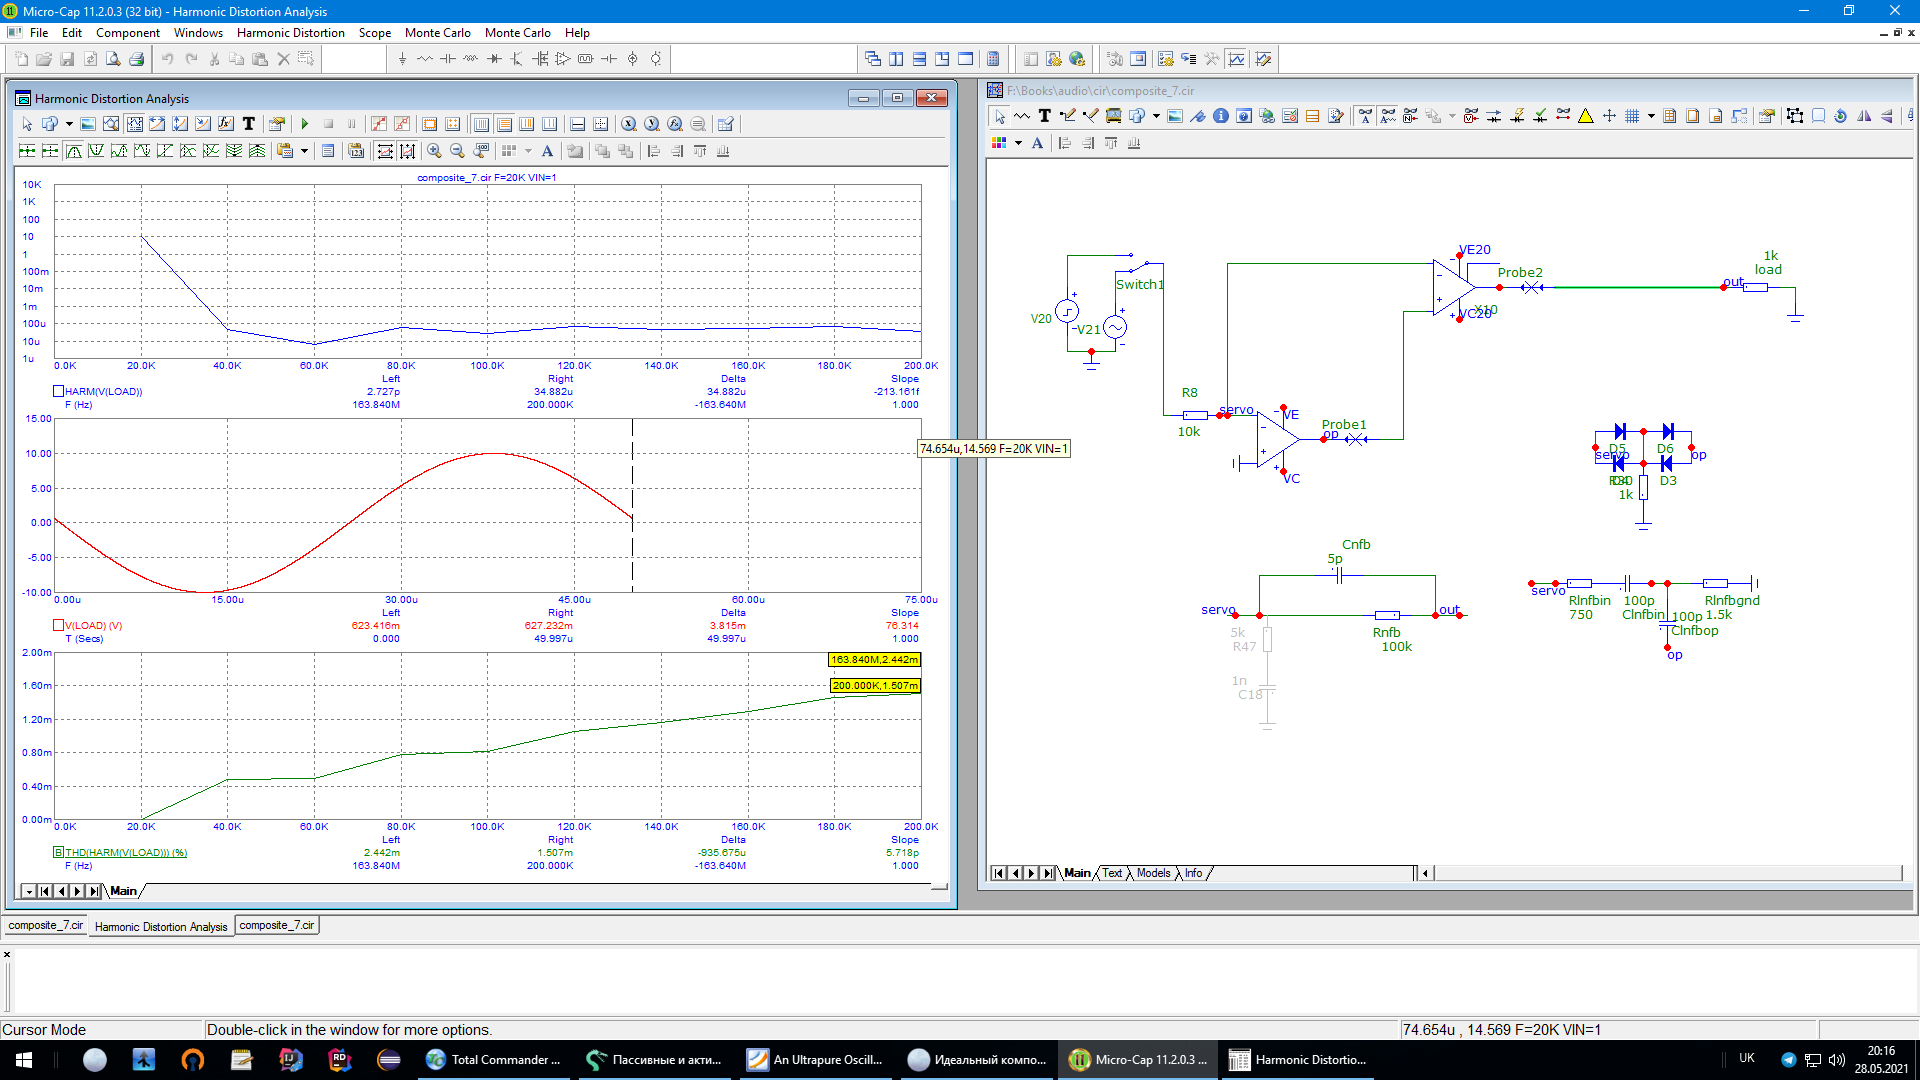1920x1080 pixels.
Task: Click the Go To Y icon
Action: coord(651,124)
